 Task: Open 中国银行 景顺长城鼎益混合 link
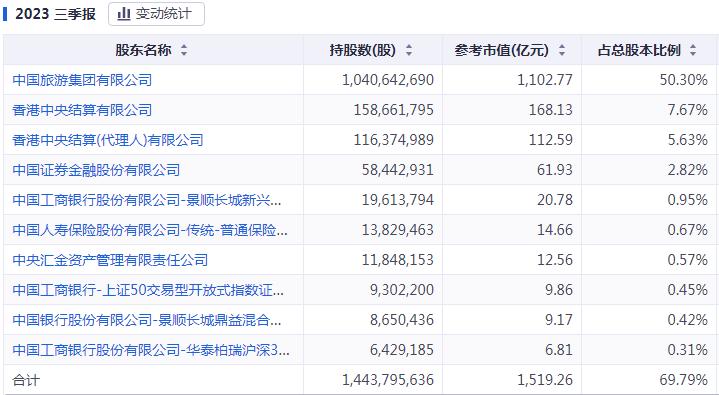tap(147, 320)
